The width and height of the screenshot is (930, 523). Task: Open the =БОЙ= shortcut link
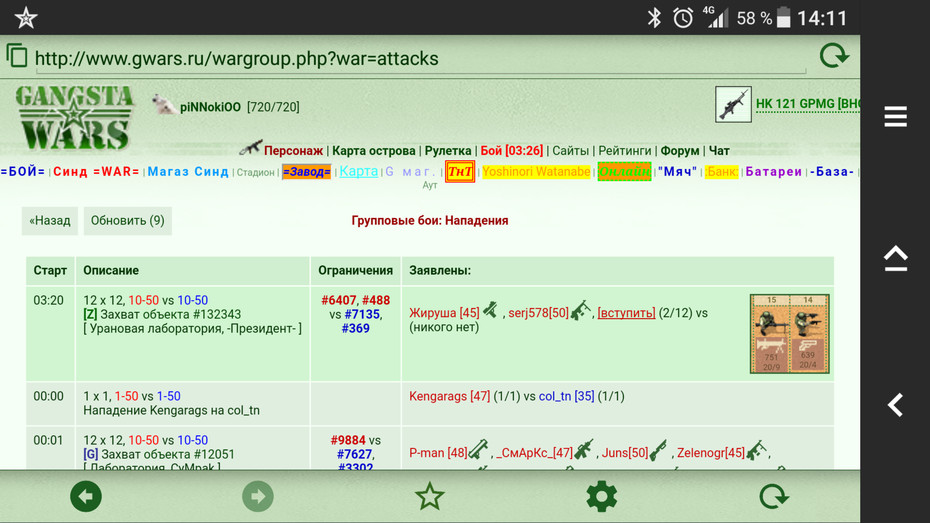[x=23, y=171]
